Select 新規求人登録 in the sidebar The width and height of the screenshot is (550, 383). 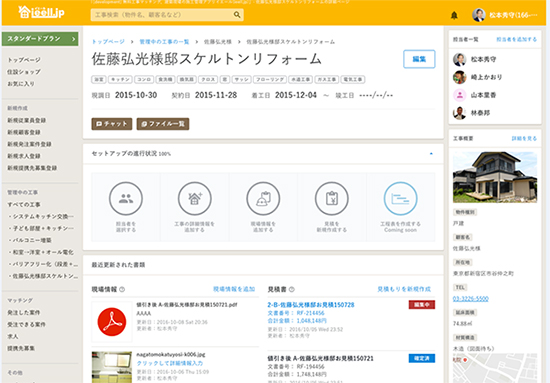point(24,156)
